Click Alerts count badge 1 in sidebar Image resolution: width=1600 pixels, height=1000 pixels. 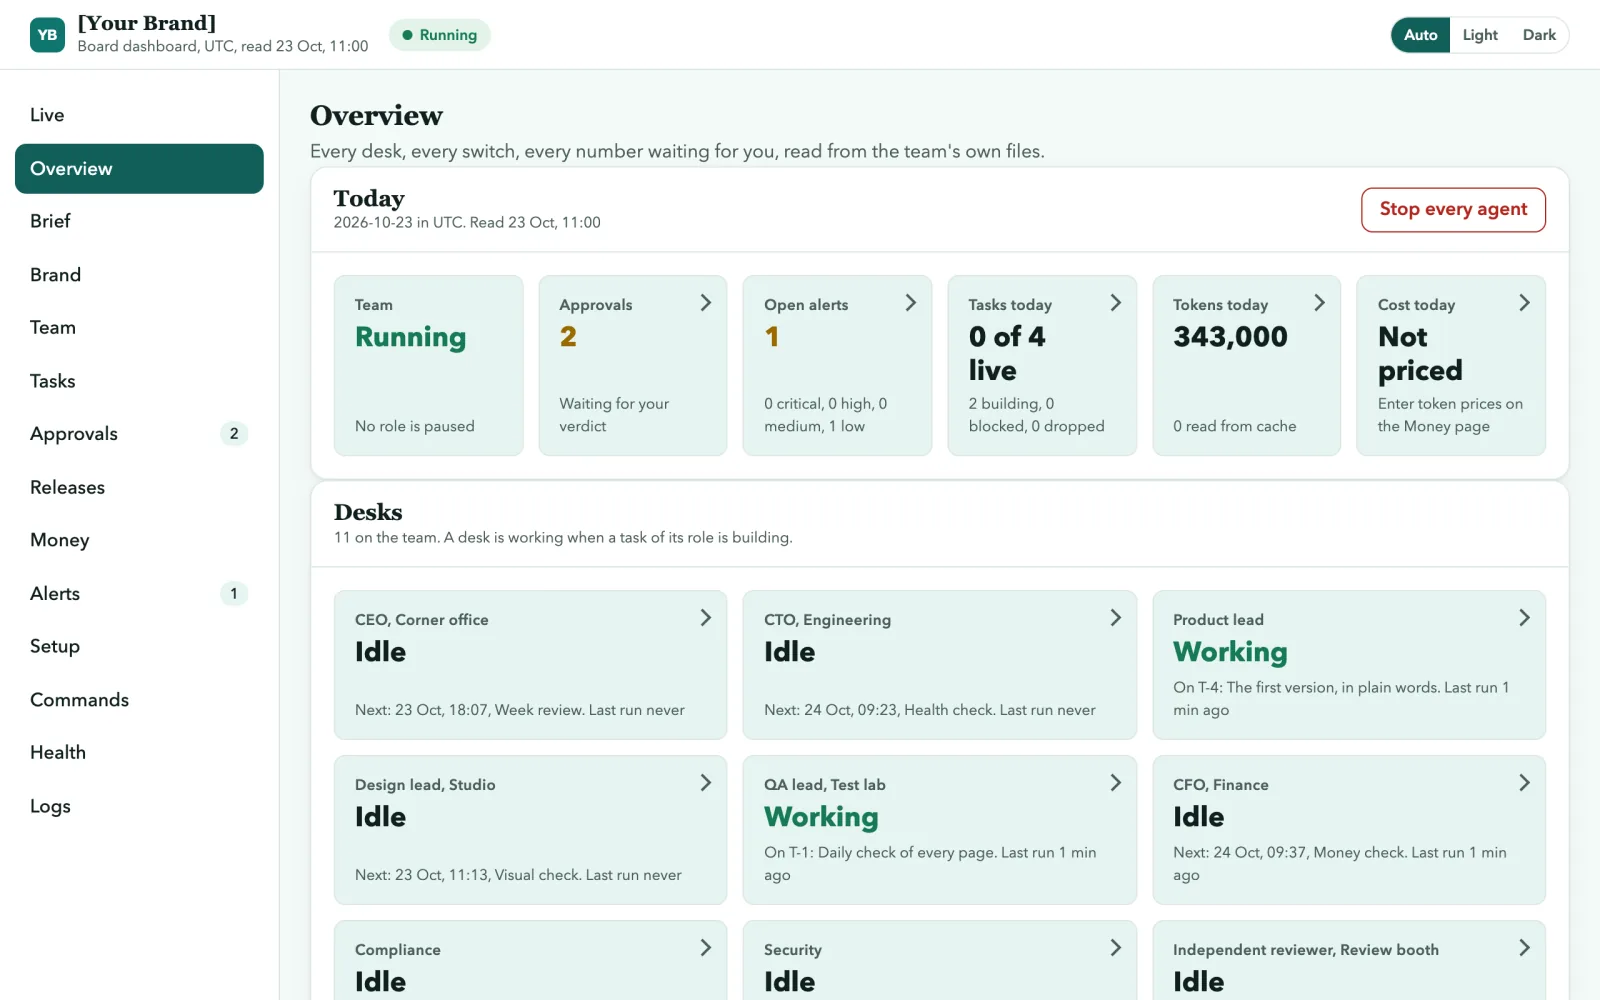234,594
